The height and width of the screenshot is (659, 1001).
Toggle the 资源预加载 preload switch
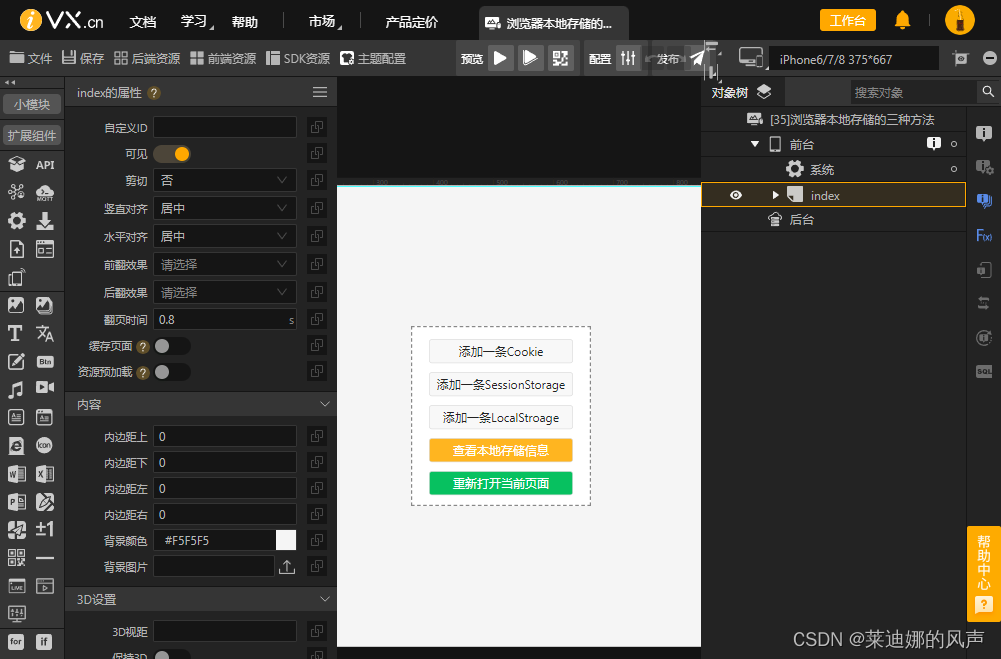pos(172,372)
